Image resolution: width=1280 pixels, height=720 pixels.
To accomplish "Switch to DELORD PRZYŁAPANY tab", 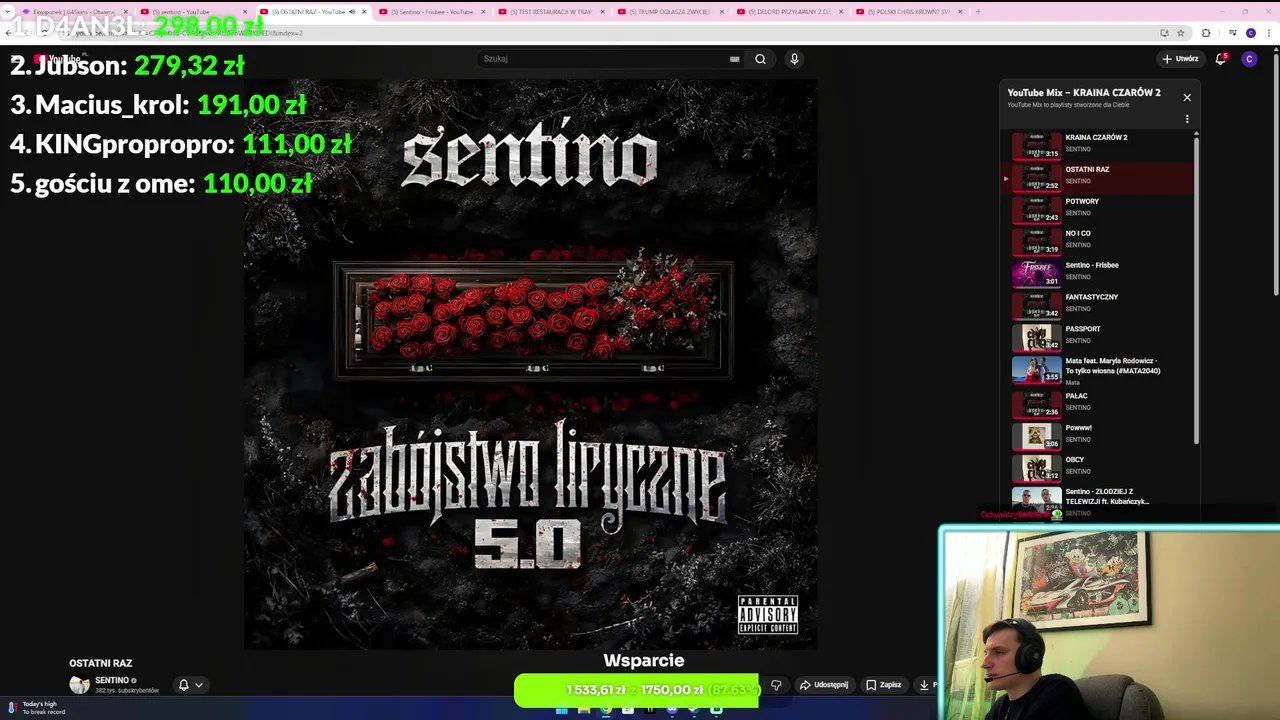I will 789,12.
